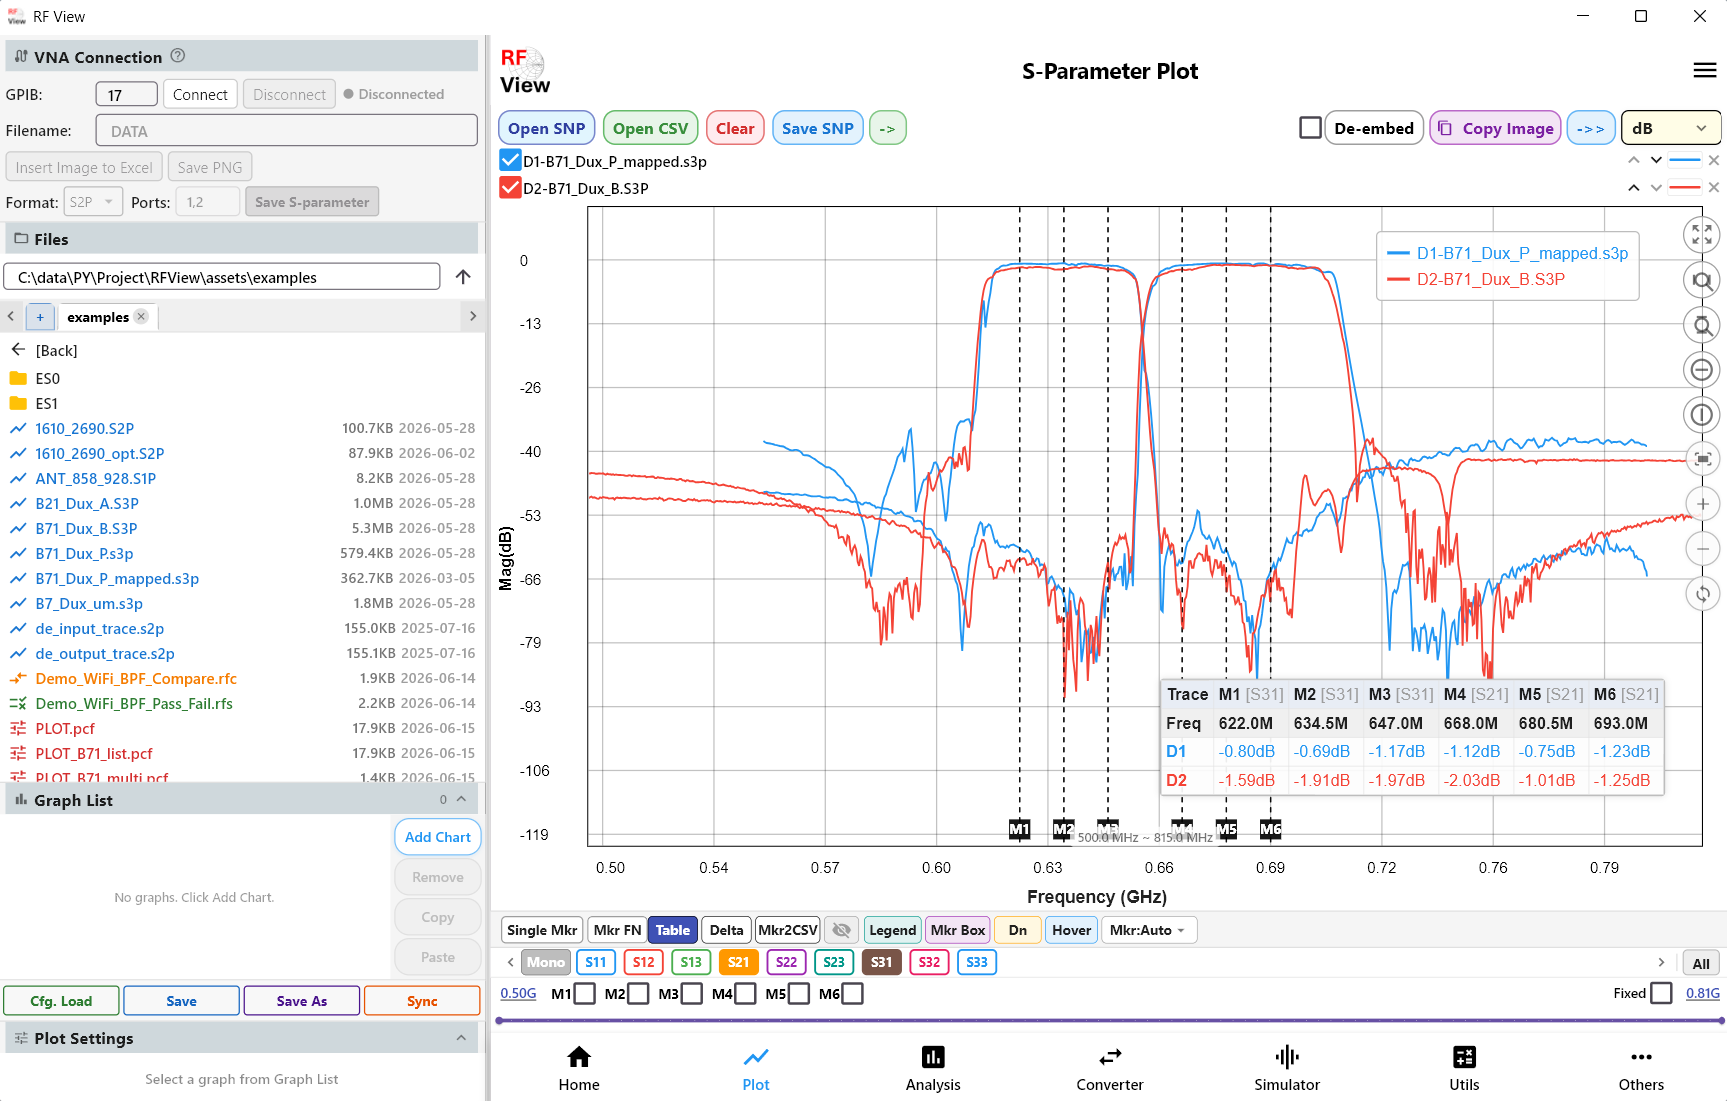Click the Add Chart button
This screenshot has width=1727, height=1101.
(437, 837)
